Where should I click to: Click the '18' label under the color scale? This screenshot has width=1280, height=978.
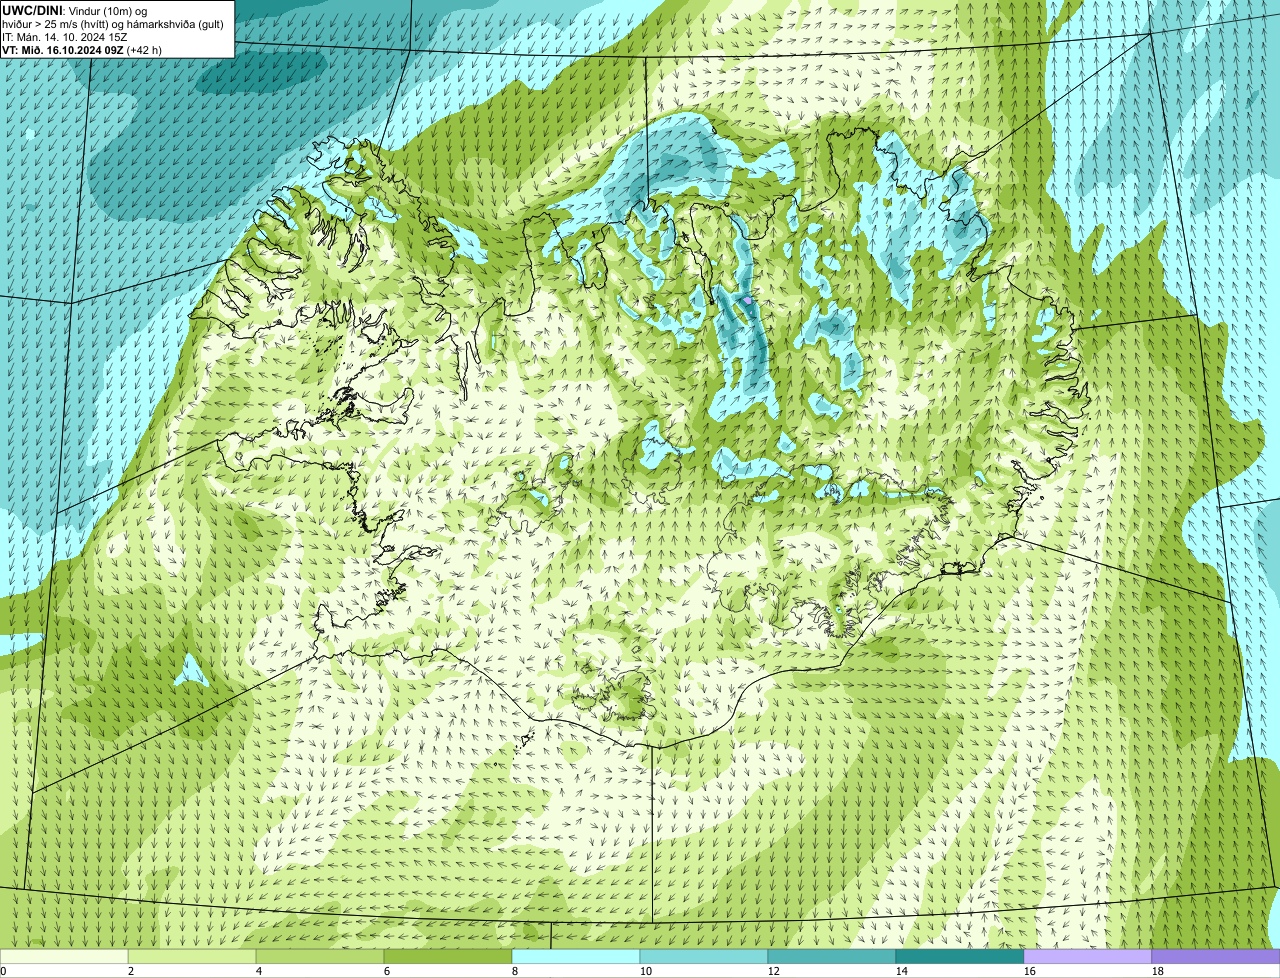coord(1158,971)
